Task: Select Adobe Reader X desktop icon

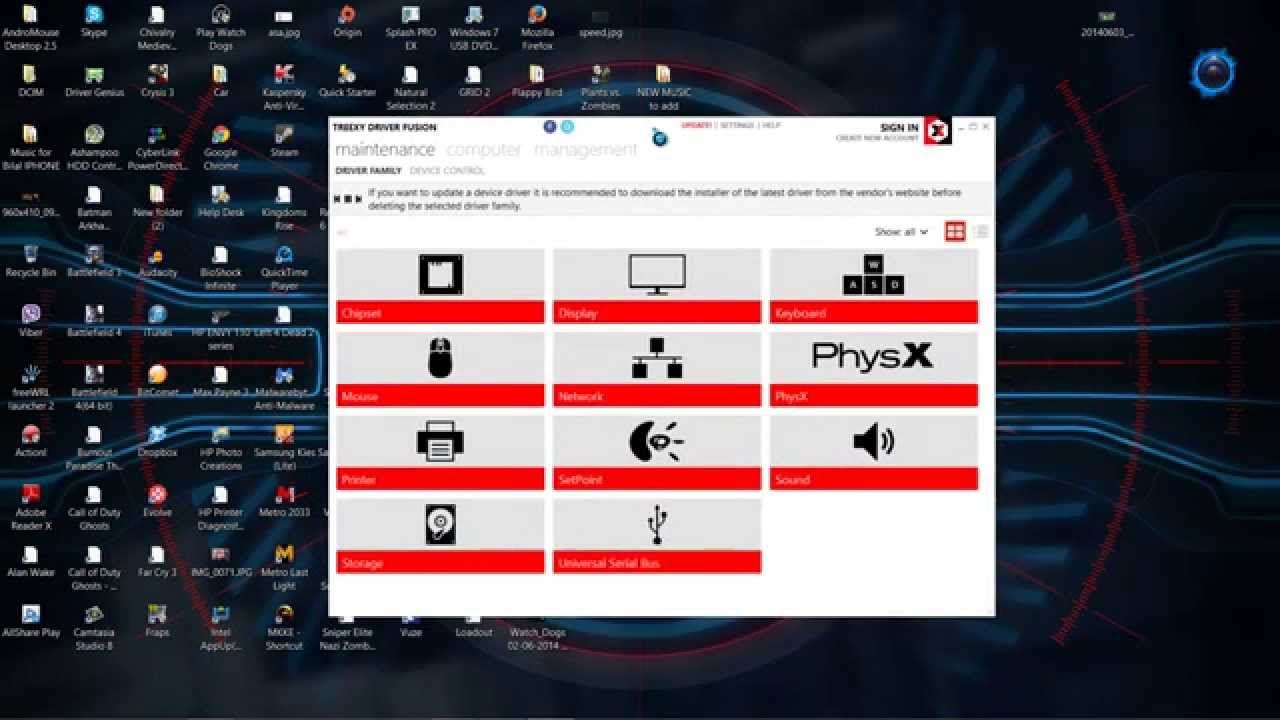Action: [30, 507]
